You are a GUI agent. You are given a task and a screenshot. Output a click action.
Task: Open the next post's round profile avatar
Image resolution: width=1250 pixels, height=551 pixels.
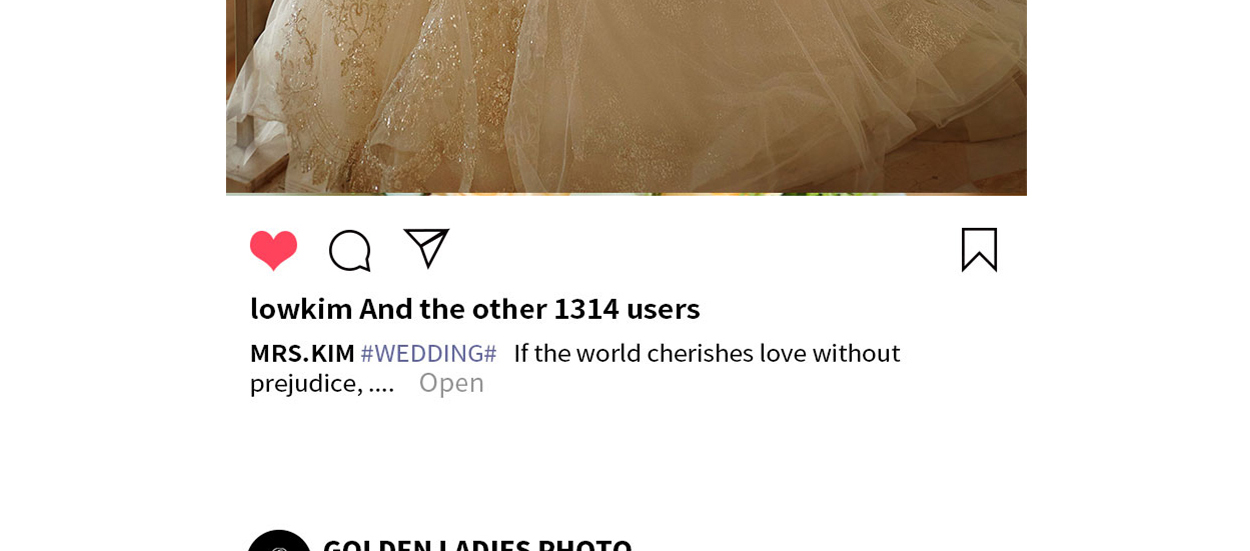click(279, 541)
